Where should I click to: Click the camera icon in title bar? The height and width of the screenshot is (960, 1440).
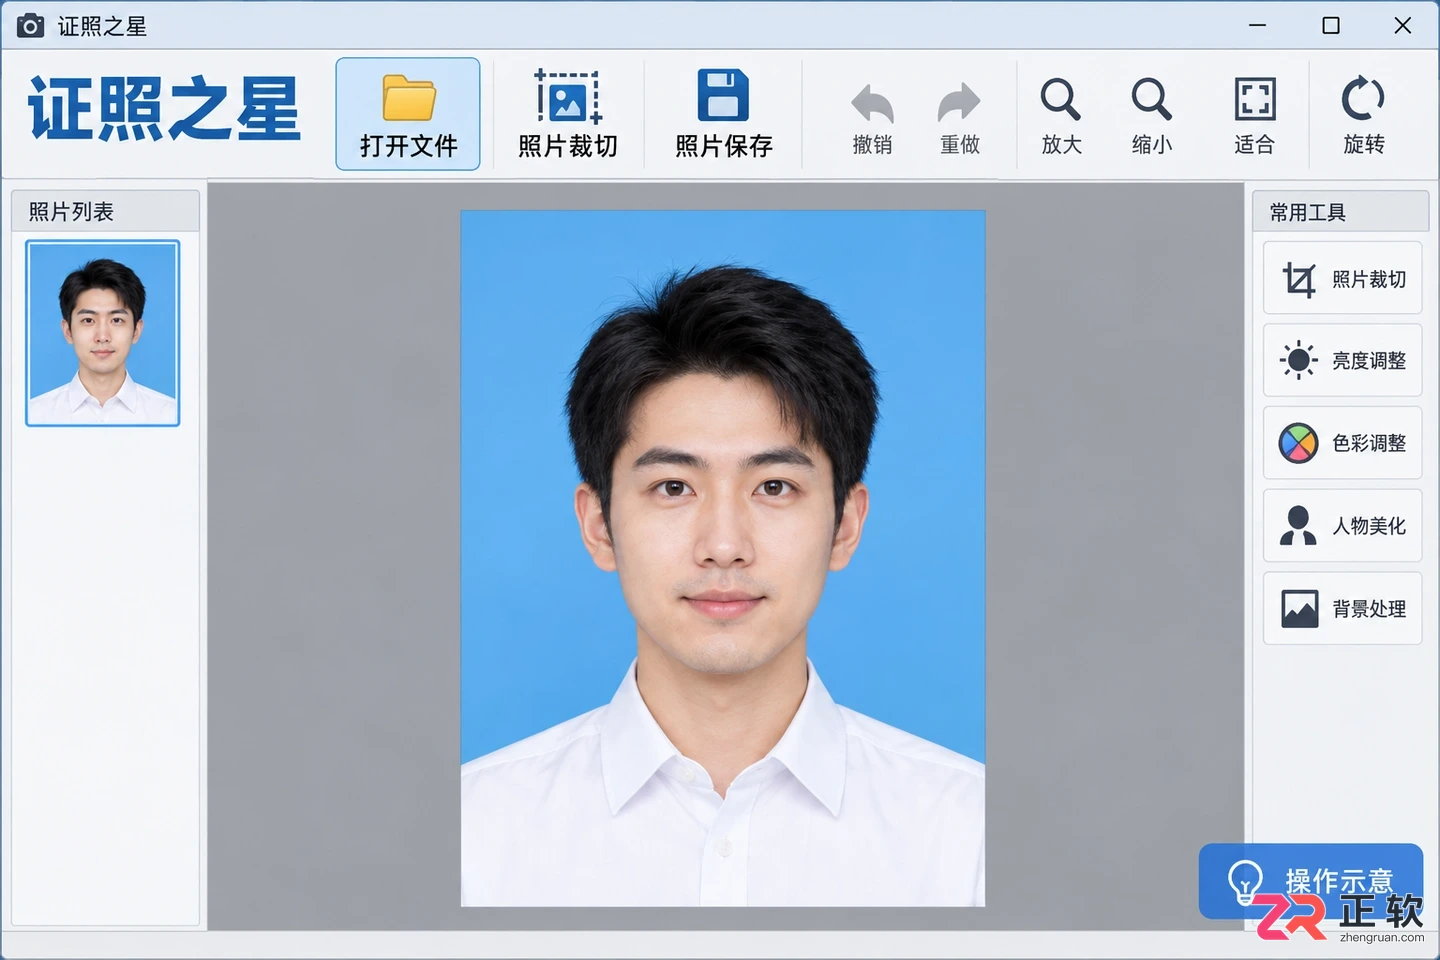coord(31,25)
